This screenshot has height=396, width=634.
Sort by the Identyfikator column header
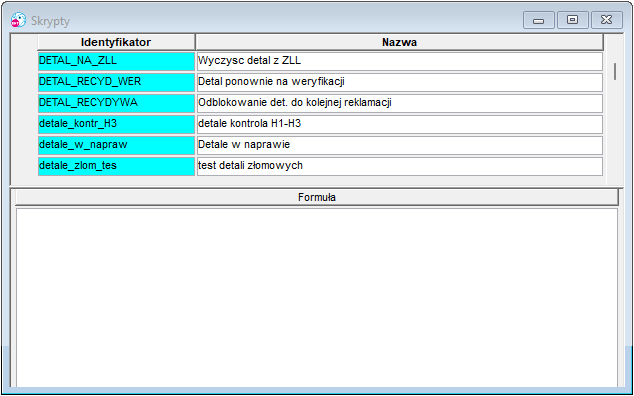tap(116, 42)
